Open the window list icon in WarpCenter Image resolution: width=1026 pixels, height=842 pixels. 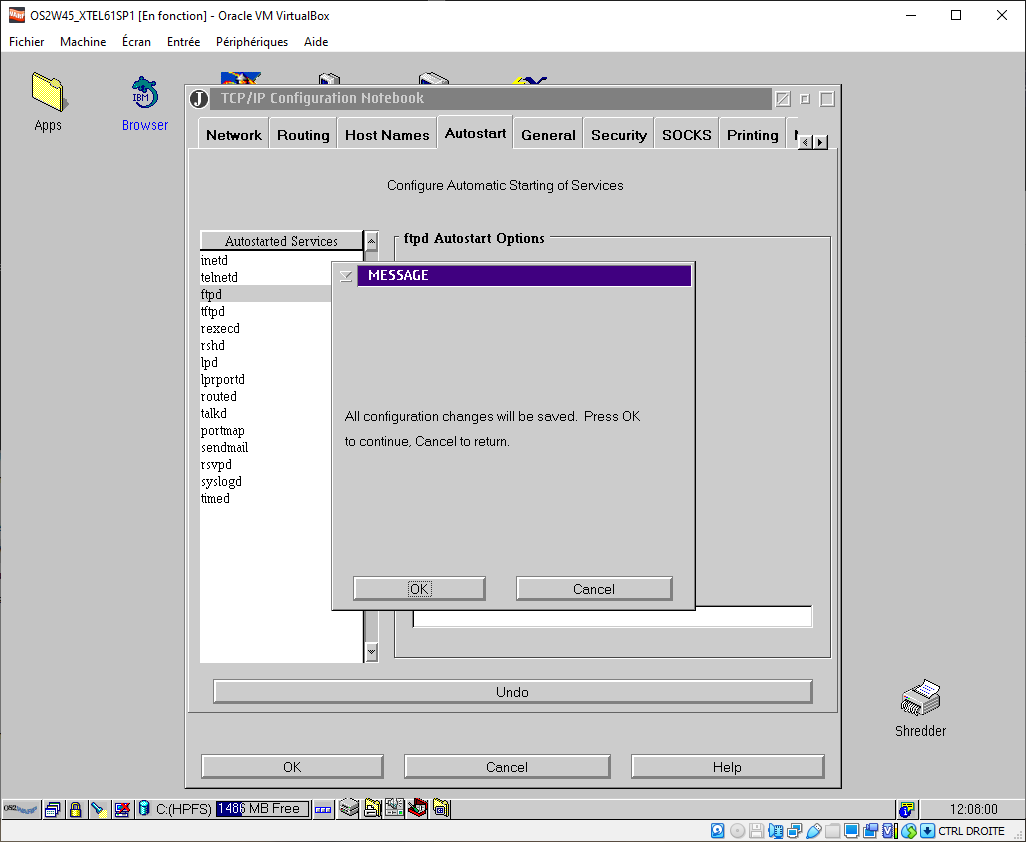53,809
